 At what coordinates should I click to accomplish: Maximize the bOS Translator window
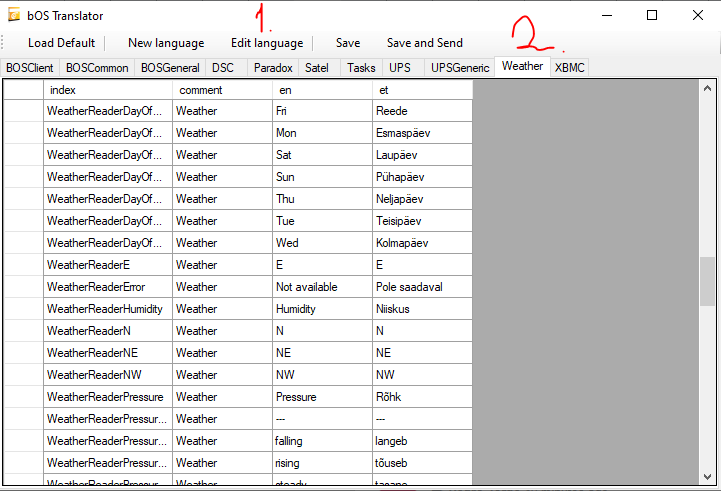(x=651, y=16)
